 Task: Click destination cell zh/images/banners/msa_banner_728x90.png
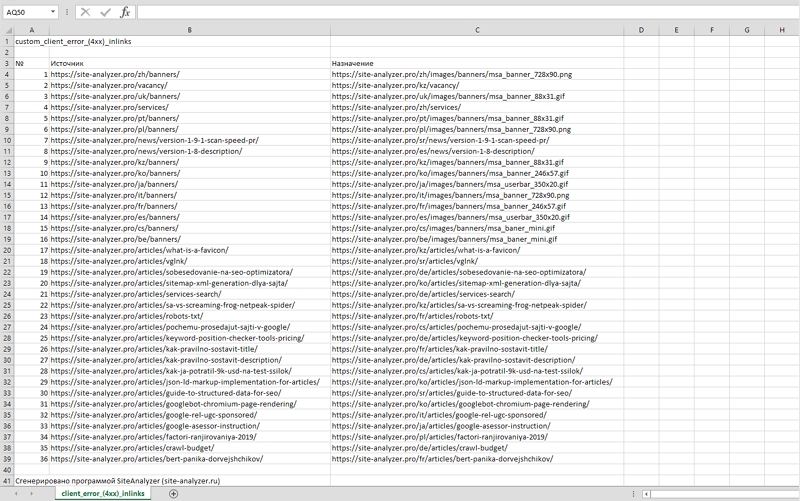[x=477, y=74]
